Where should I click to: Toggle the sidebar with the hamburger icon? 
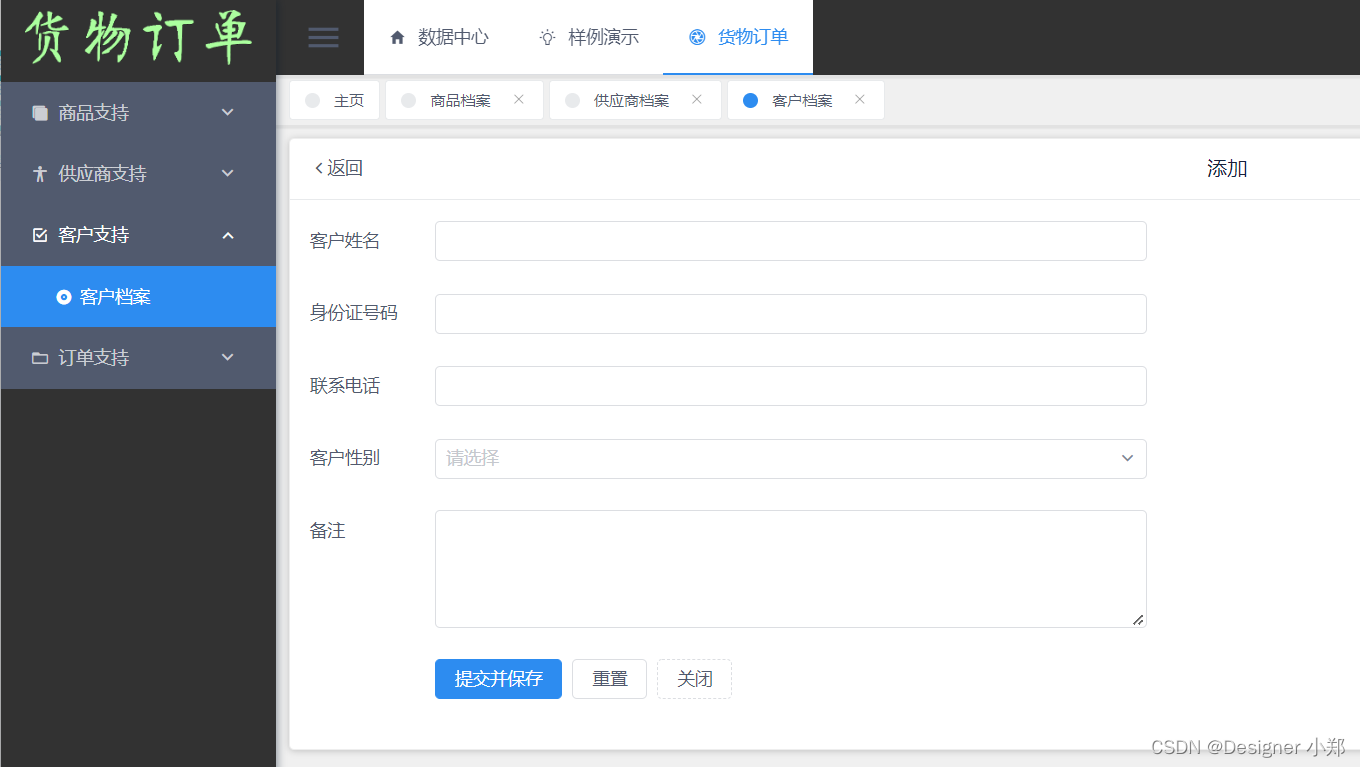tap(323, 38)
